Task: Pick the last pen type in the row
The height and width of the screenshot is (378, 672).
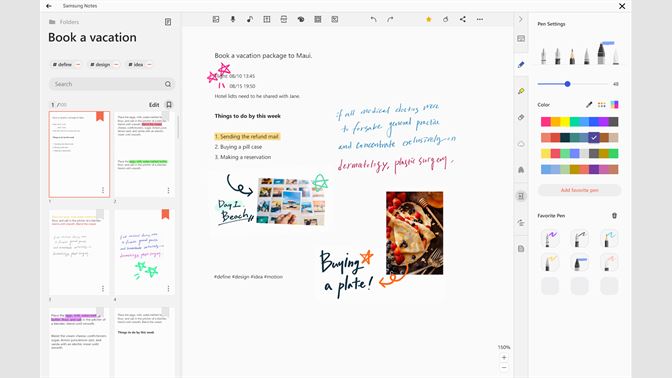Action: 616,56
